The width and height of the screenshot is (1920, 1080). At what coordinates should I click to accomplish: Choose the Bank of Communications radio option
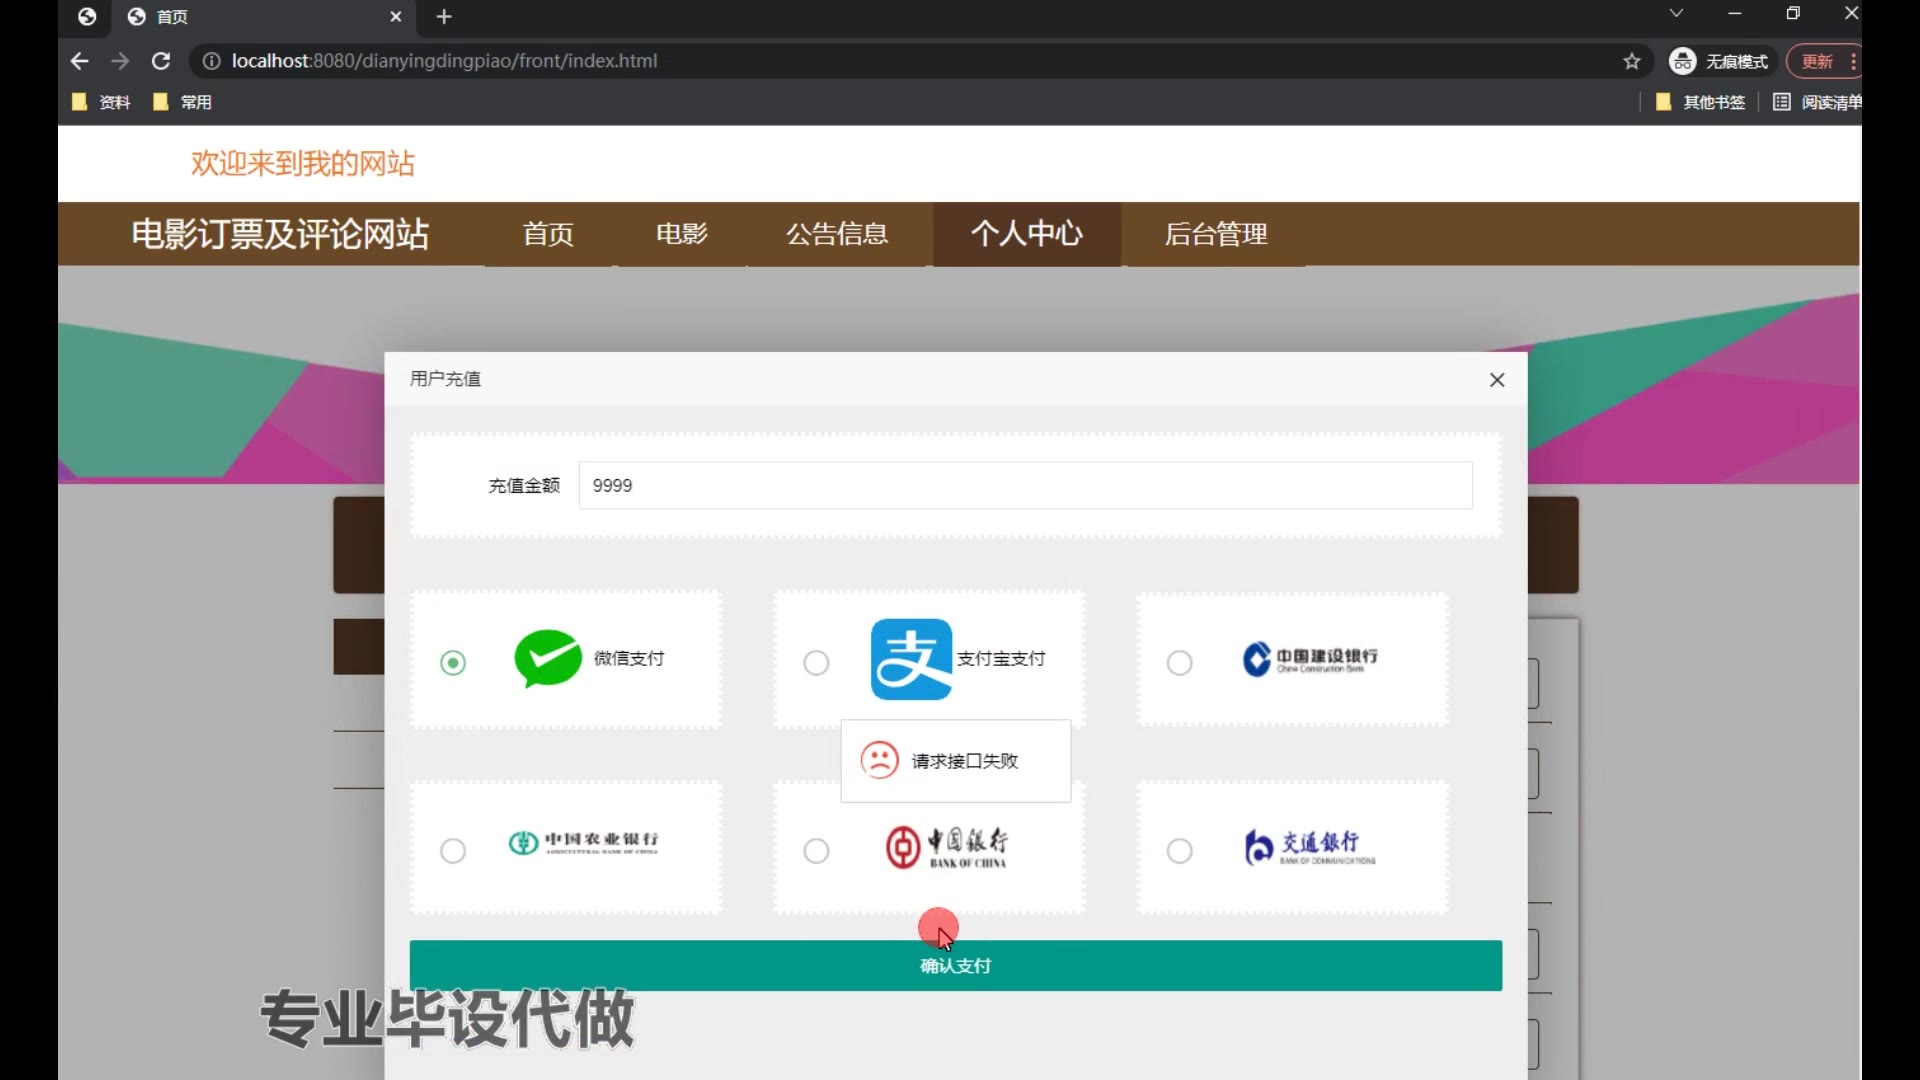(1180, 851)
